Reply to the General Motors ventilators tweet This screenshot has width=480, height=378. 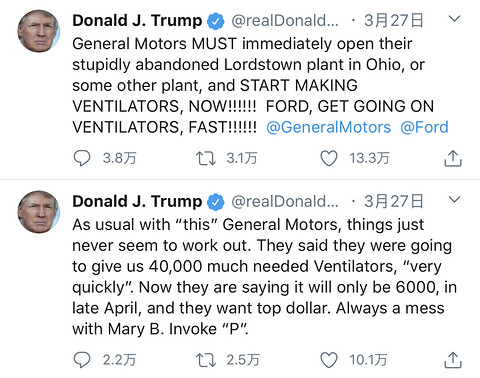[82, 158]
